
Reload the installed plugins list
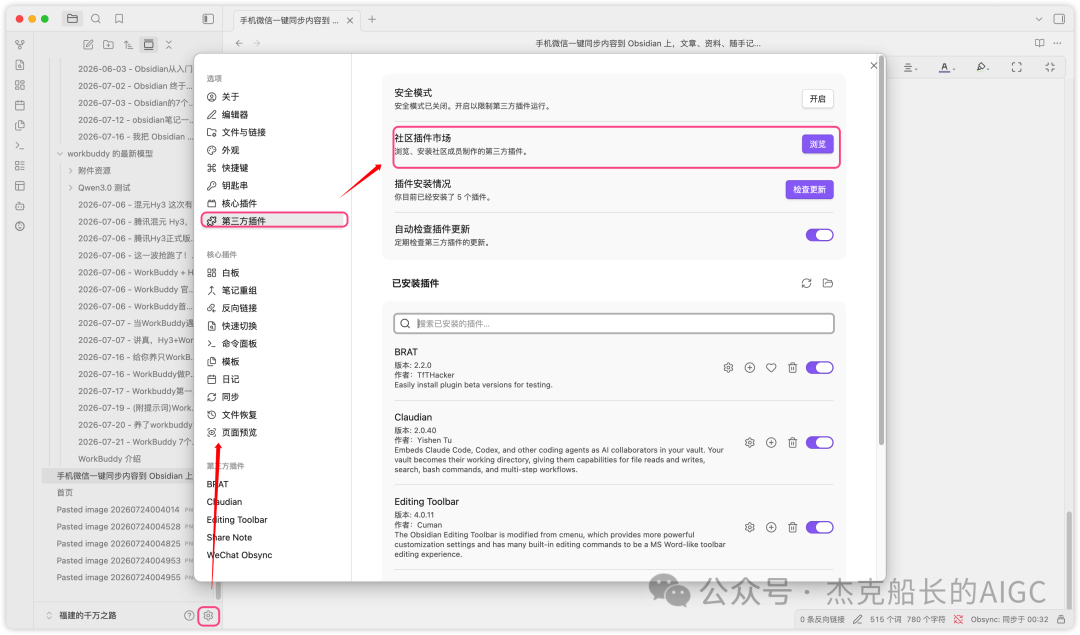(x=806, y=283)
